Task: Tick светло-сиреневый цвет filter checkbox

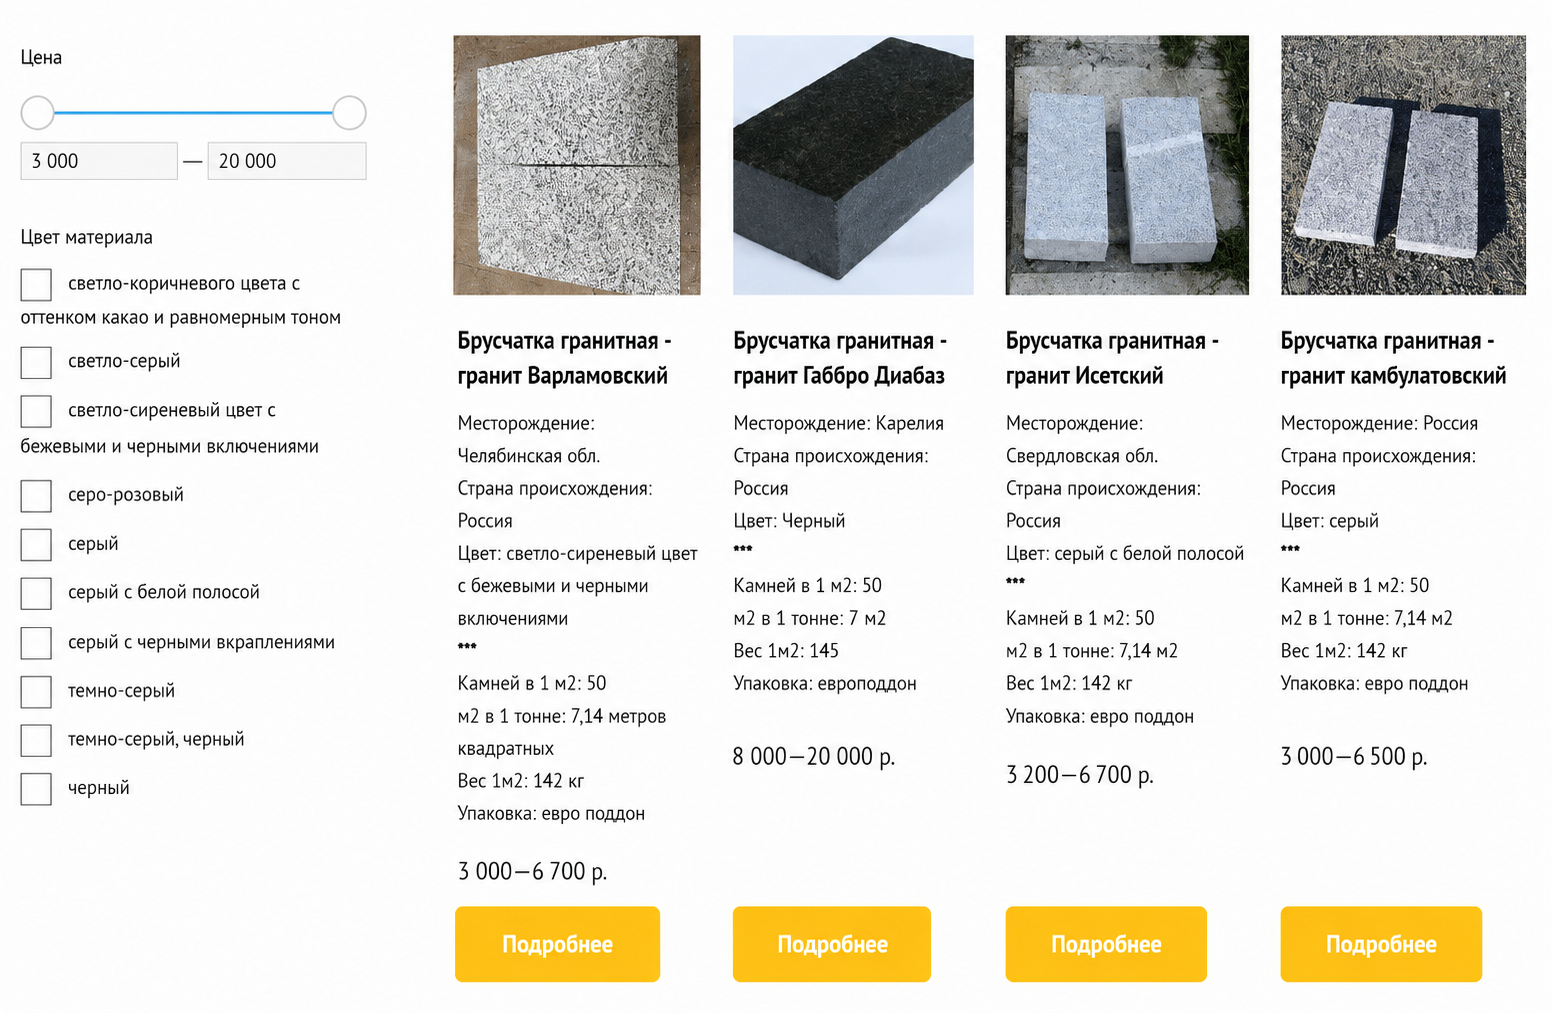Action: (36, 411)
